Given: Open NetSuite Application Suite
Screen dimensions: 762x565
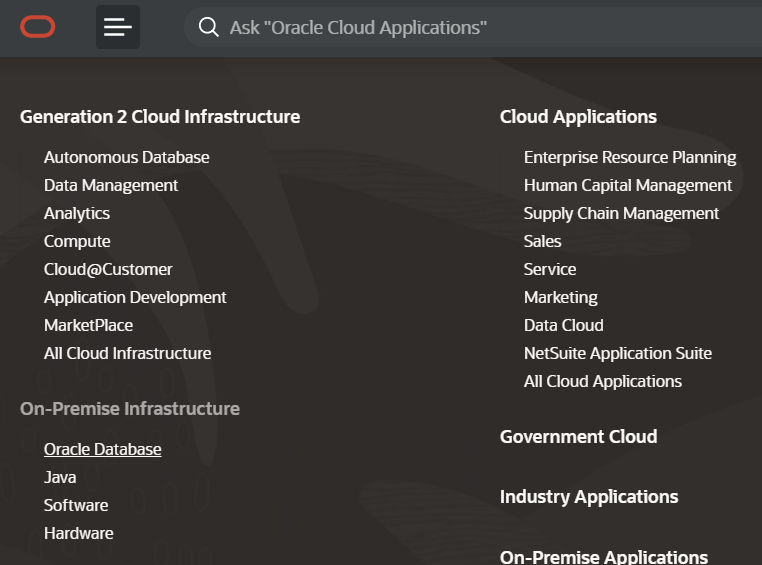Looking at the screenshot, I should pos(618,354).
